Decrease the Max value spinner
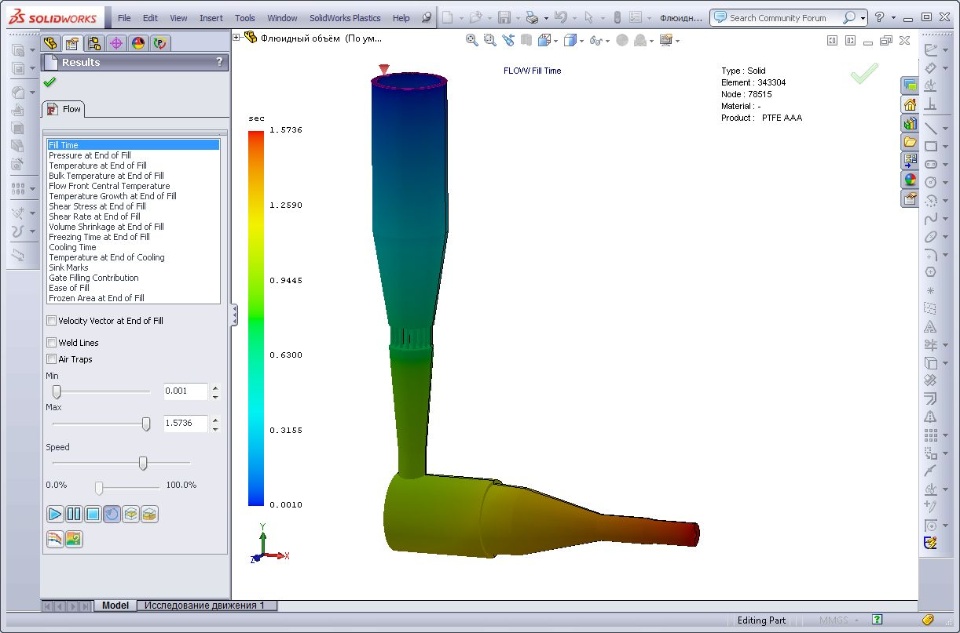 (x=216, y=428)
